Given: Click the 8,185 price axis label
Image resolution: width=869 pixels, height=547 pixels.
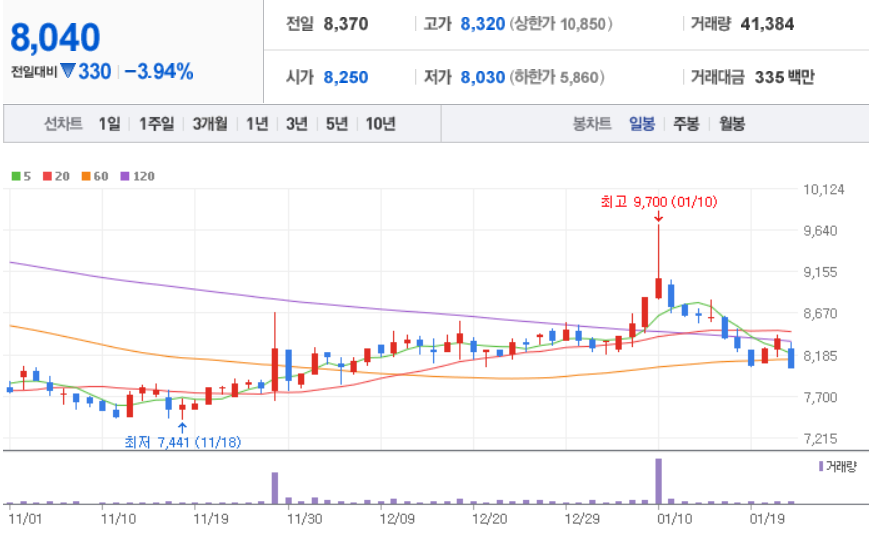Looking at the screenshot, I should click(821, 355).
